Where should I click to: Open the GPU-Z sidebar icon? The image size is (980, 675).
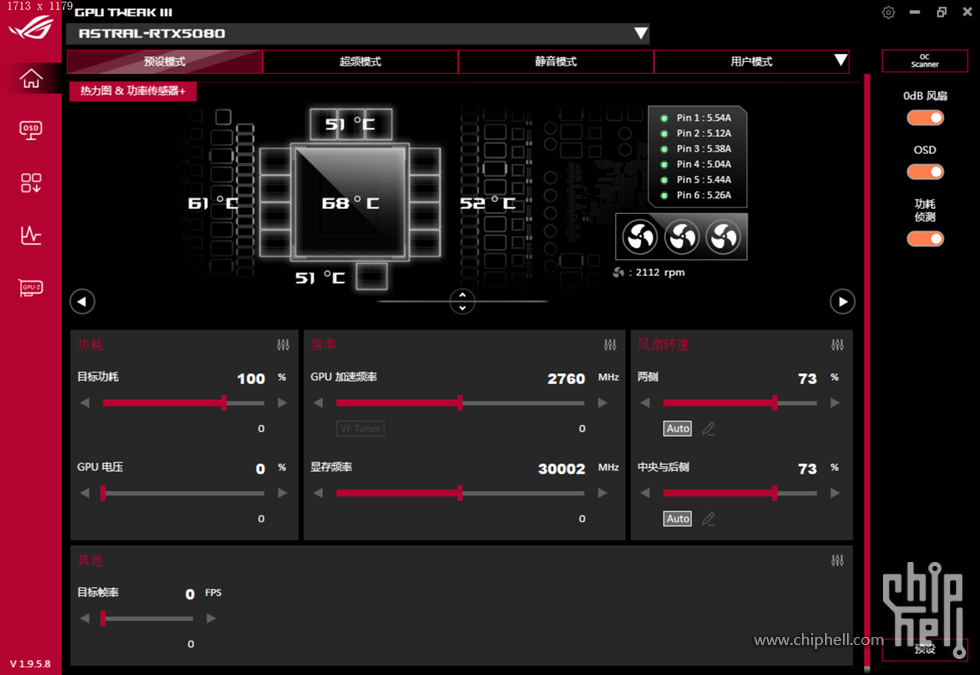[x=31, y=288]
